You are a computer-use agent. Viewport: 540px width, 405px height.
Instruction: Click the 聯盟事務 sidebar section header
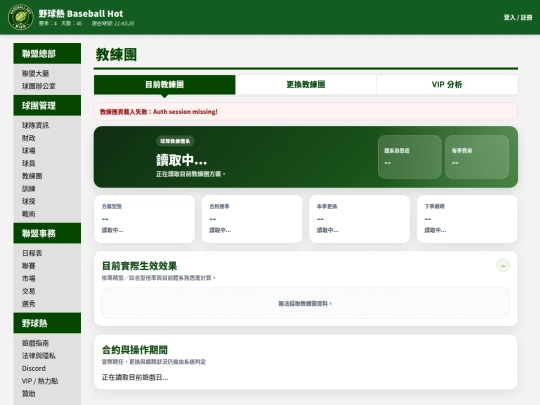(x=47, y=233)
